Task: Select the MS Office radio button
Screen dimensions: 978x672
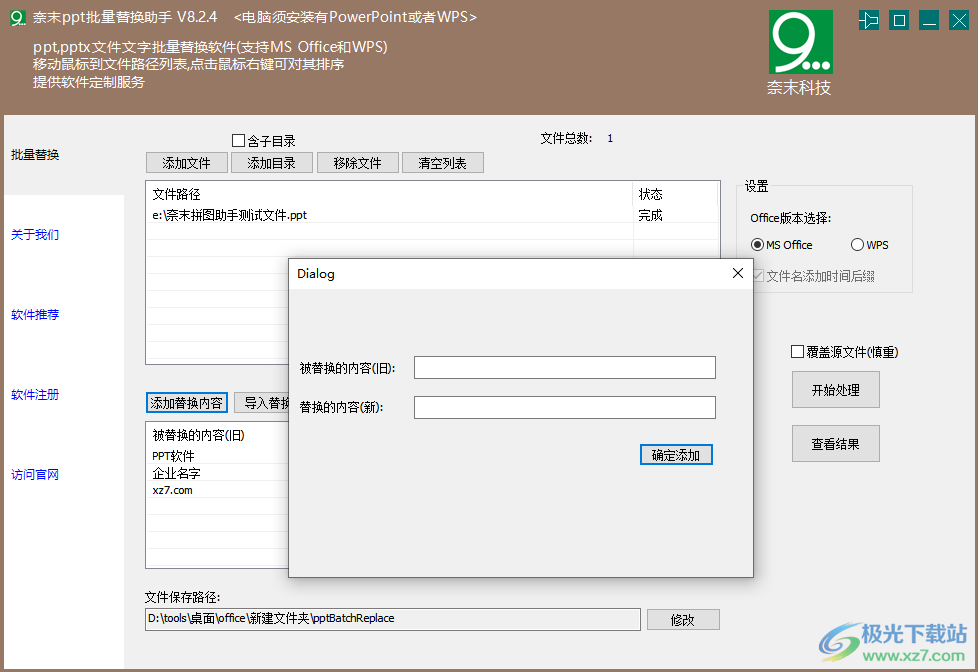Action: (x=757, y=244)
